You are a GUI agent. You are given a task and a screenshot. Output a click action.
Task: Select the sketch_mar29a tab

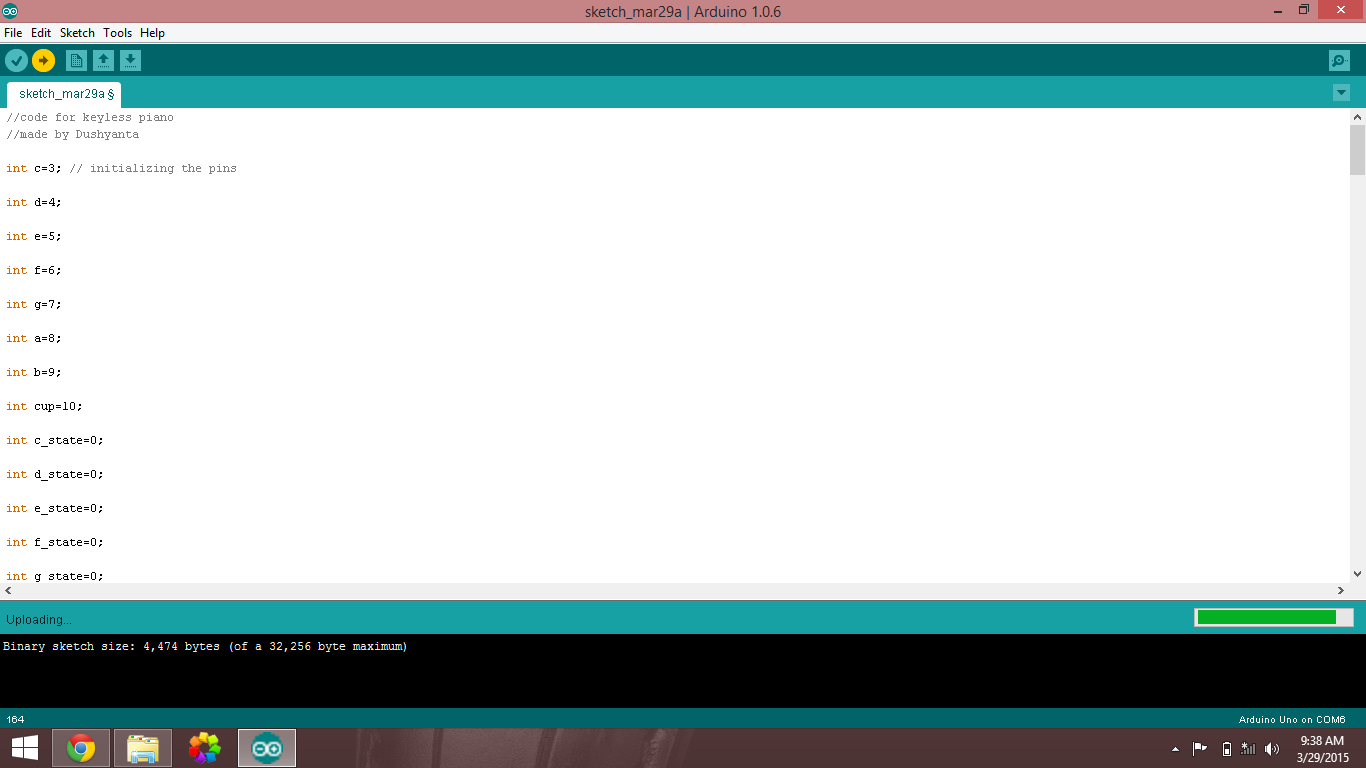coord(65,94)
